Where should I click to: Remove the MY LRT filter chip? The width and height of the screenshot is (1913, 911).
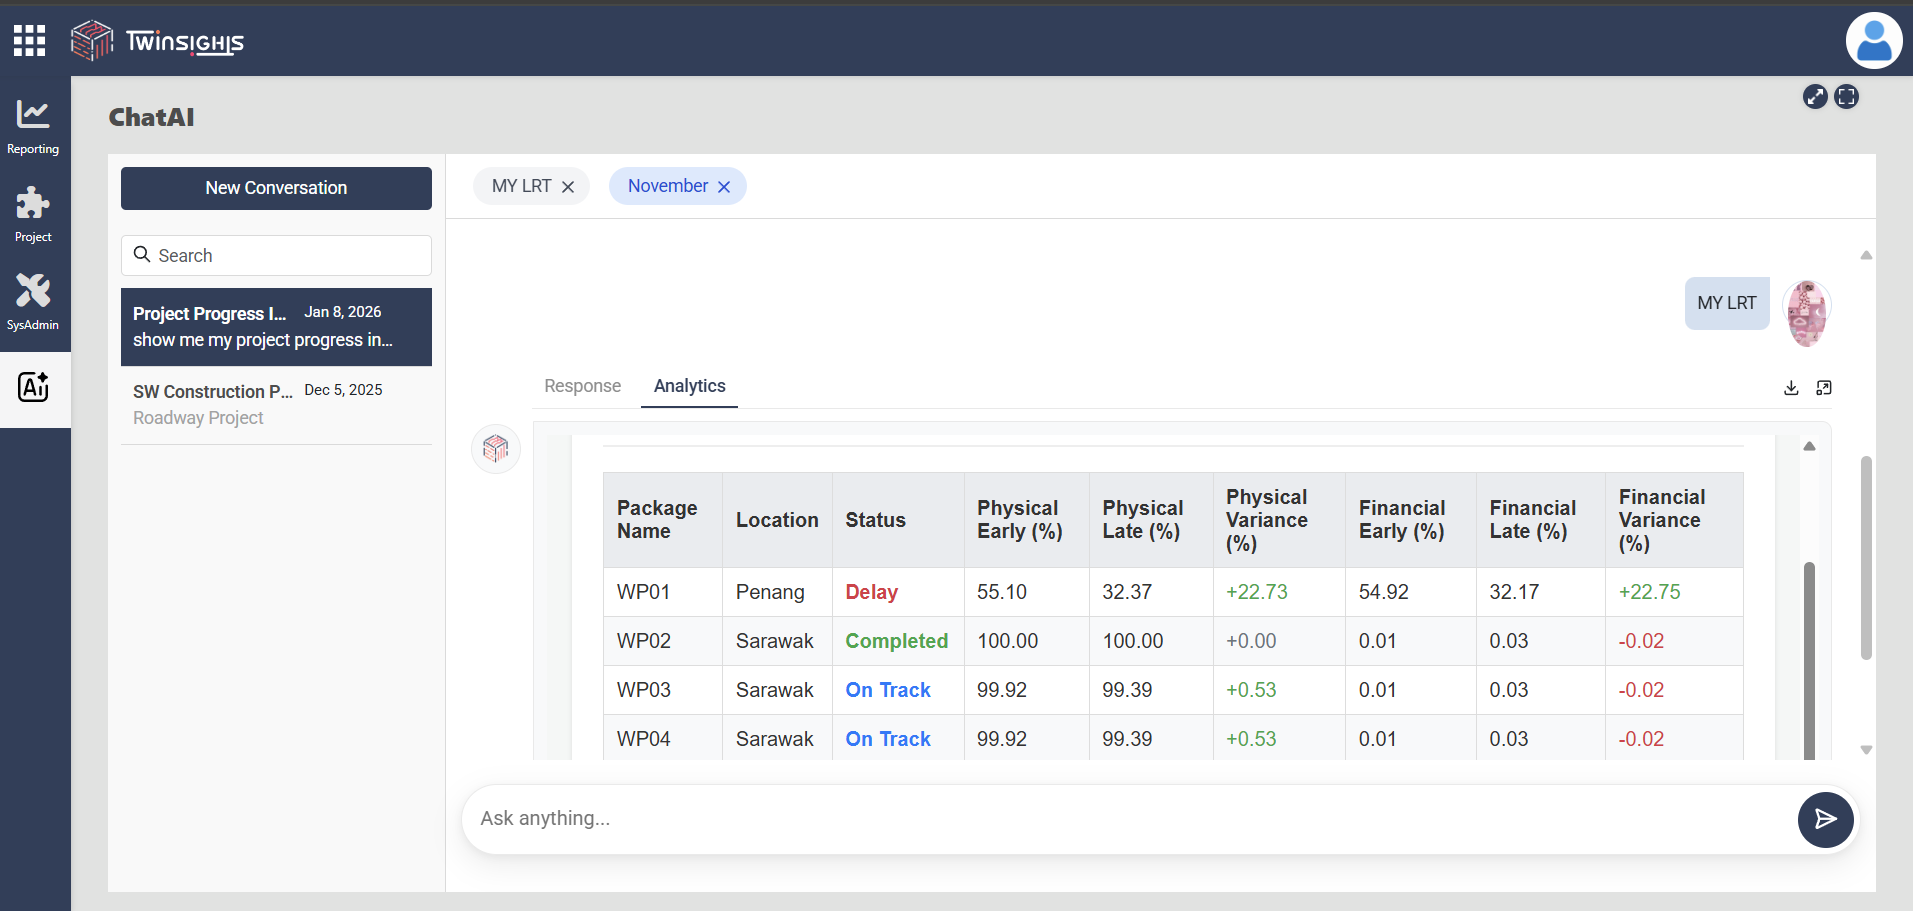[x=568, y=187]
